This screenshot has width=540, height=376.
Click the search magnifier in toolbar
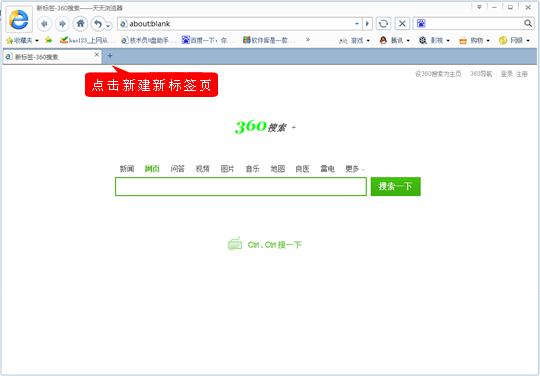(x=528, y=23)
